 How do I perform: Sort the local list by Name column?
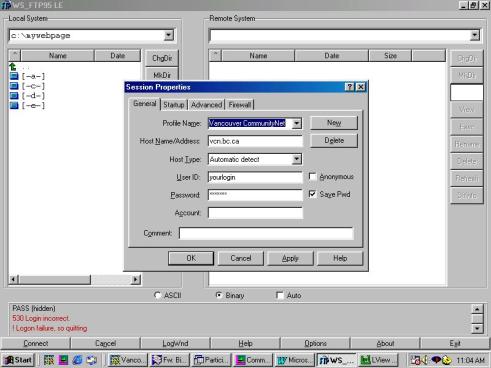[x=58, y=56]
